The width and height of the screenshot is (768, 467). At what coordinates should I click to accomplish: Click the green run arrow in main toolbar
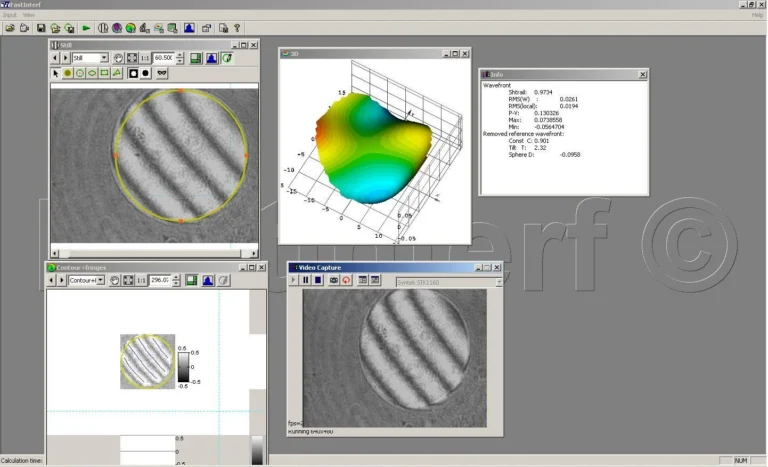click(x=86, y=28)
